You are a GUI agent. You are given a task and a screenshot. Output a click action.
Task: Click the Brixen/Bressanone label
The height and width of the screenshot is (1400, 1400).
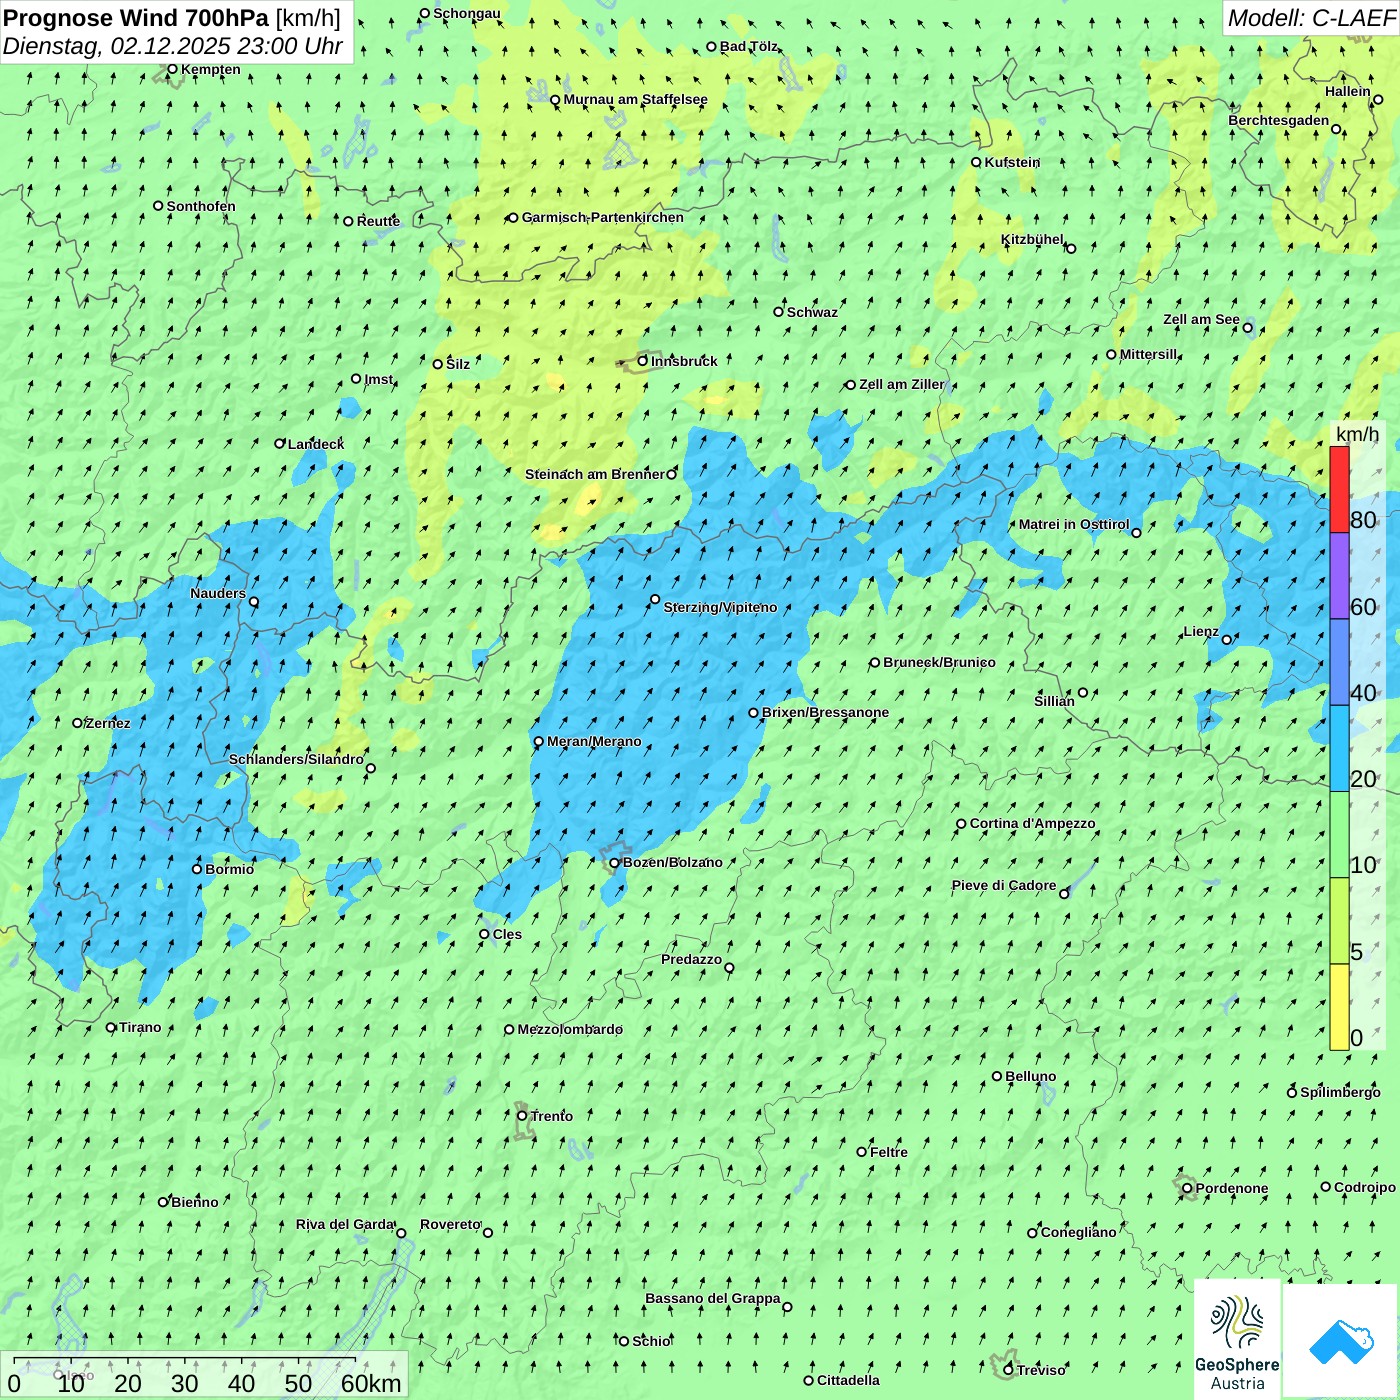(x=825, y=712)
